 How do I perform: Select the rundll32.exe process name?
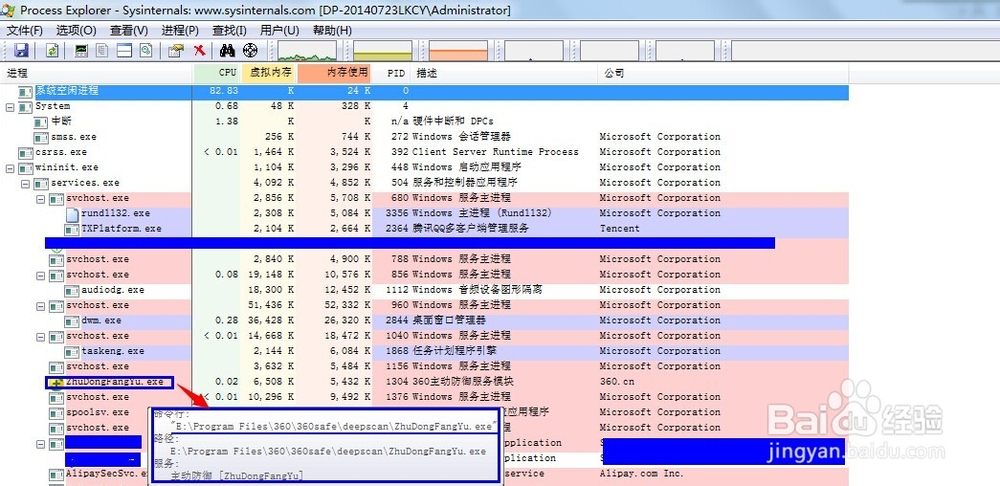click(115, 214)
